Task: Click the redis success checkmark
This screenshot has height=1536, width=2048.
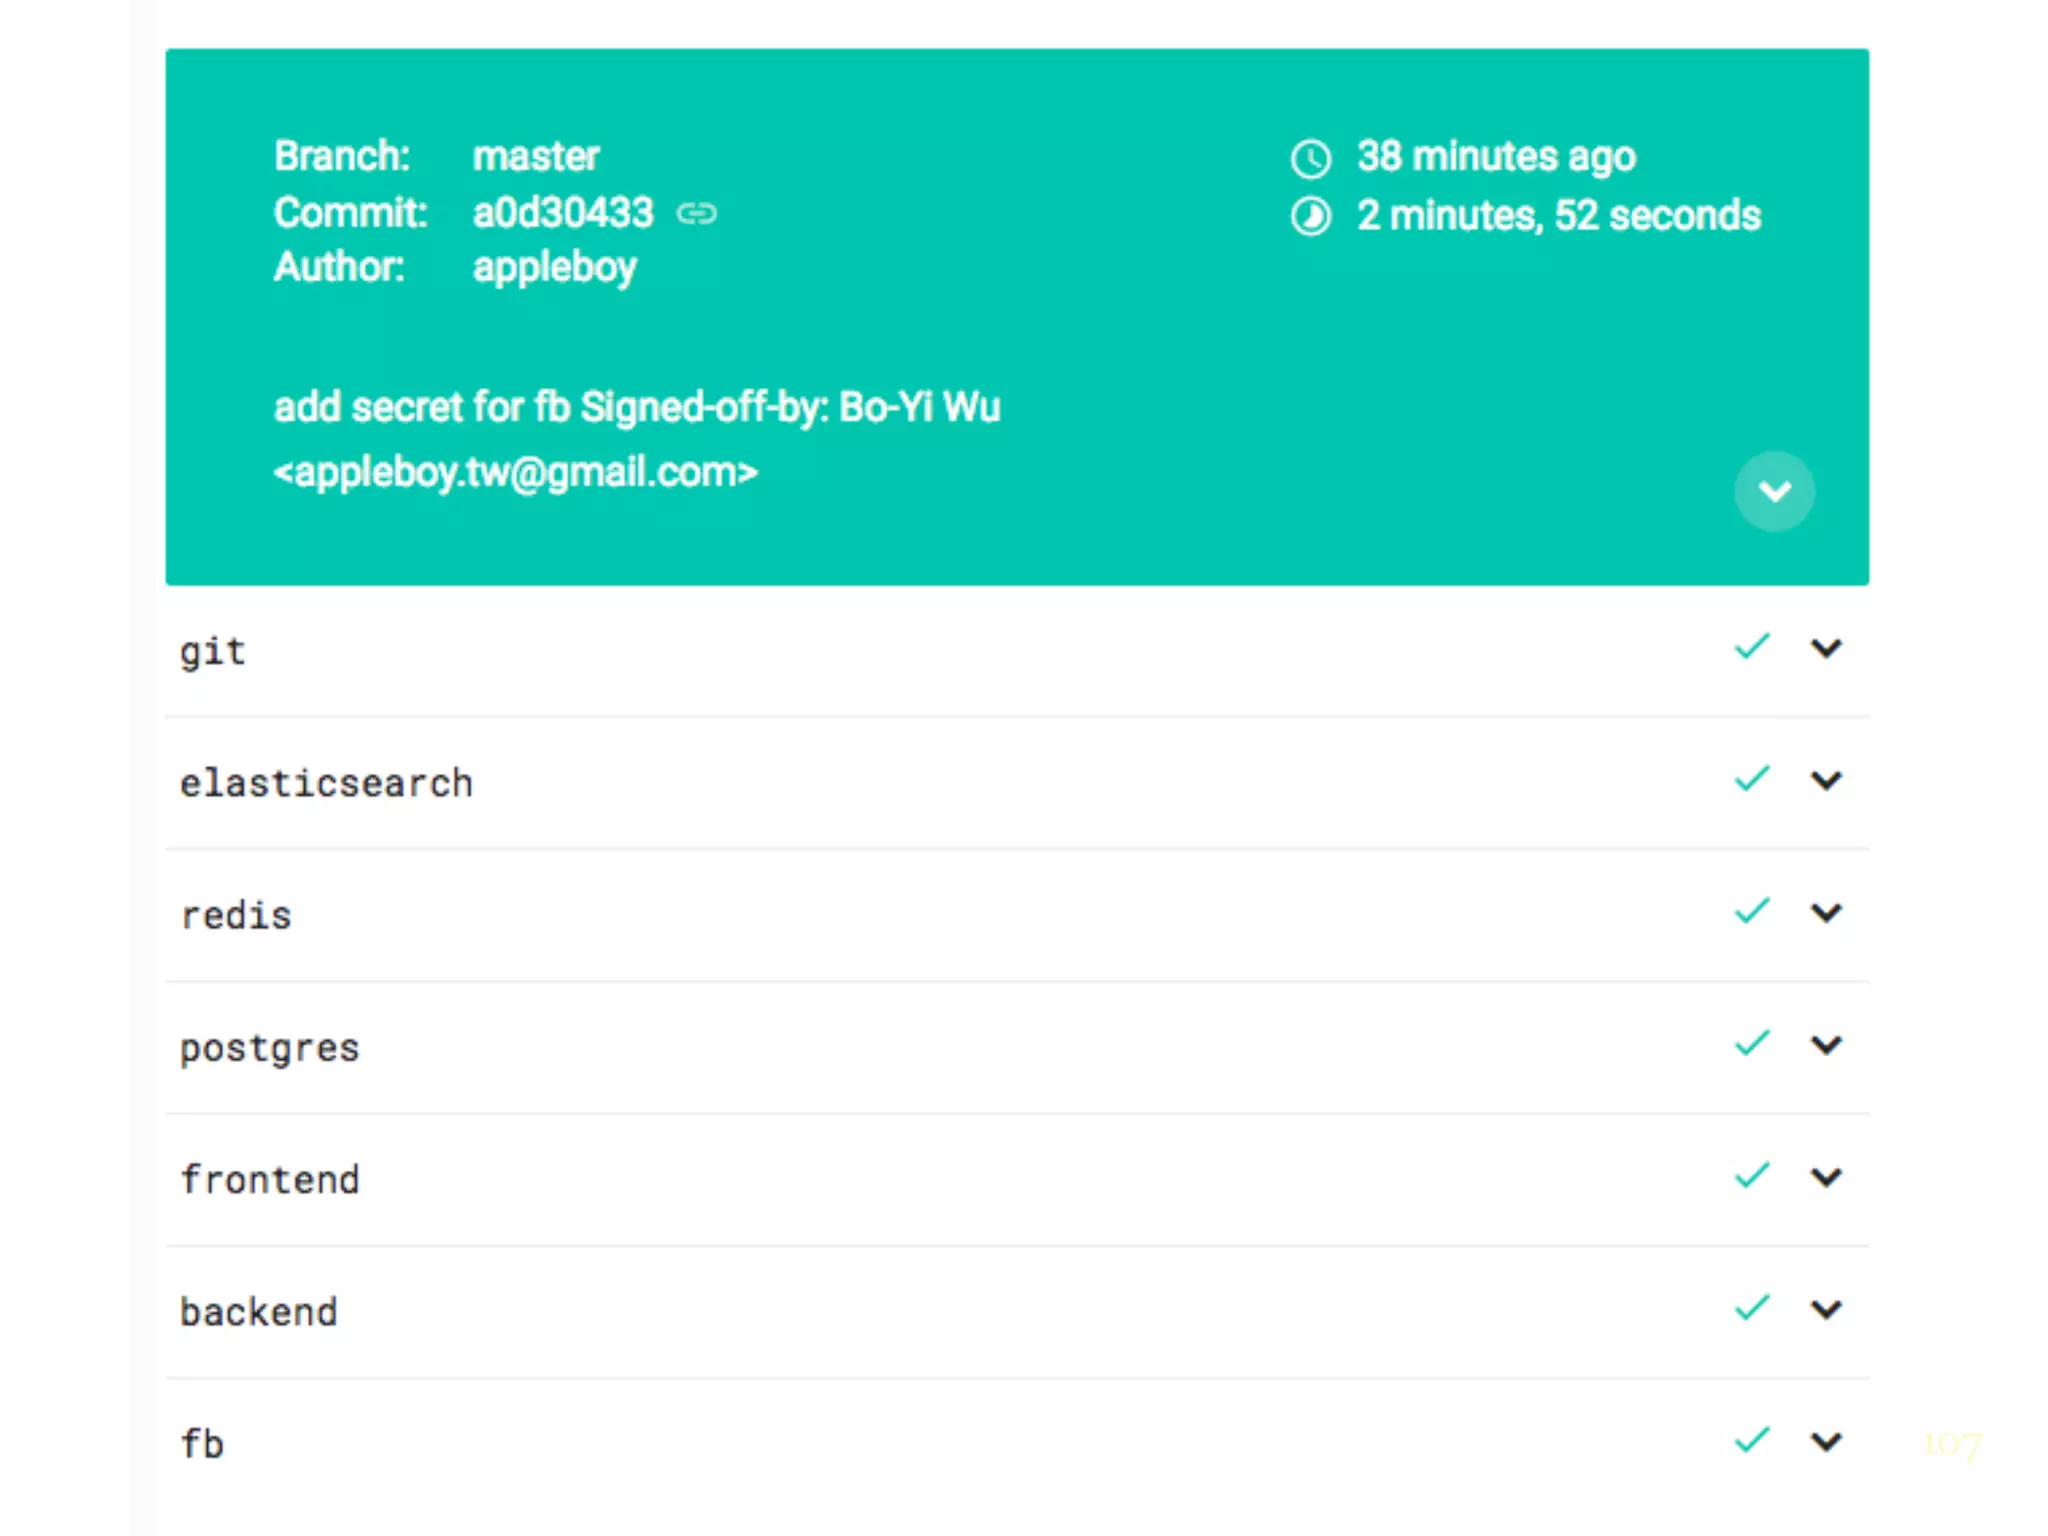Action: pos(1752,911)
